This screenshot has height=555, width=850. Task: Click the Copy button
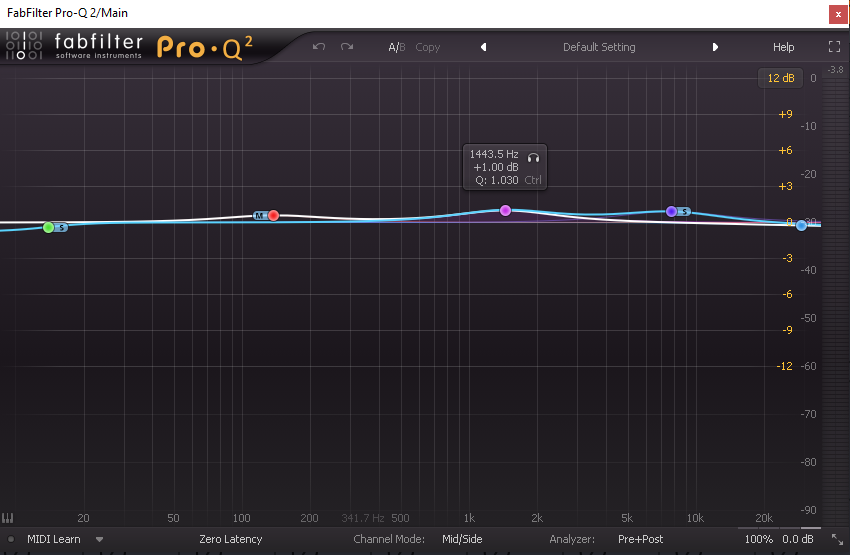428,47
